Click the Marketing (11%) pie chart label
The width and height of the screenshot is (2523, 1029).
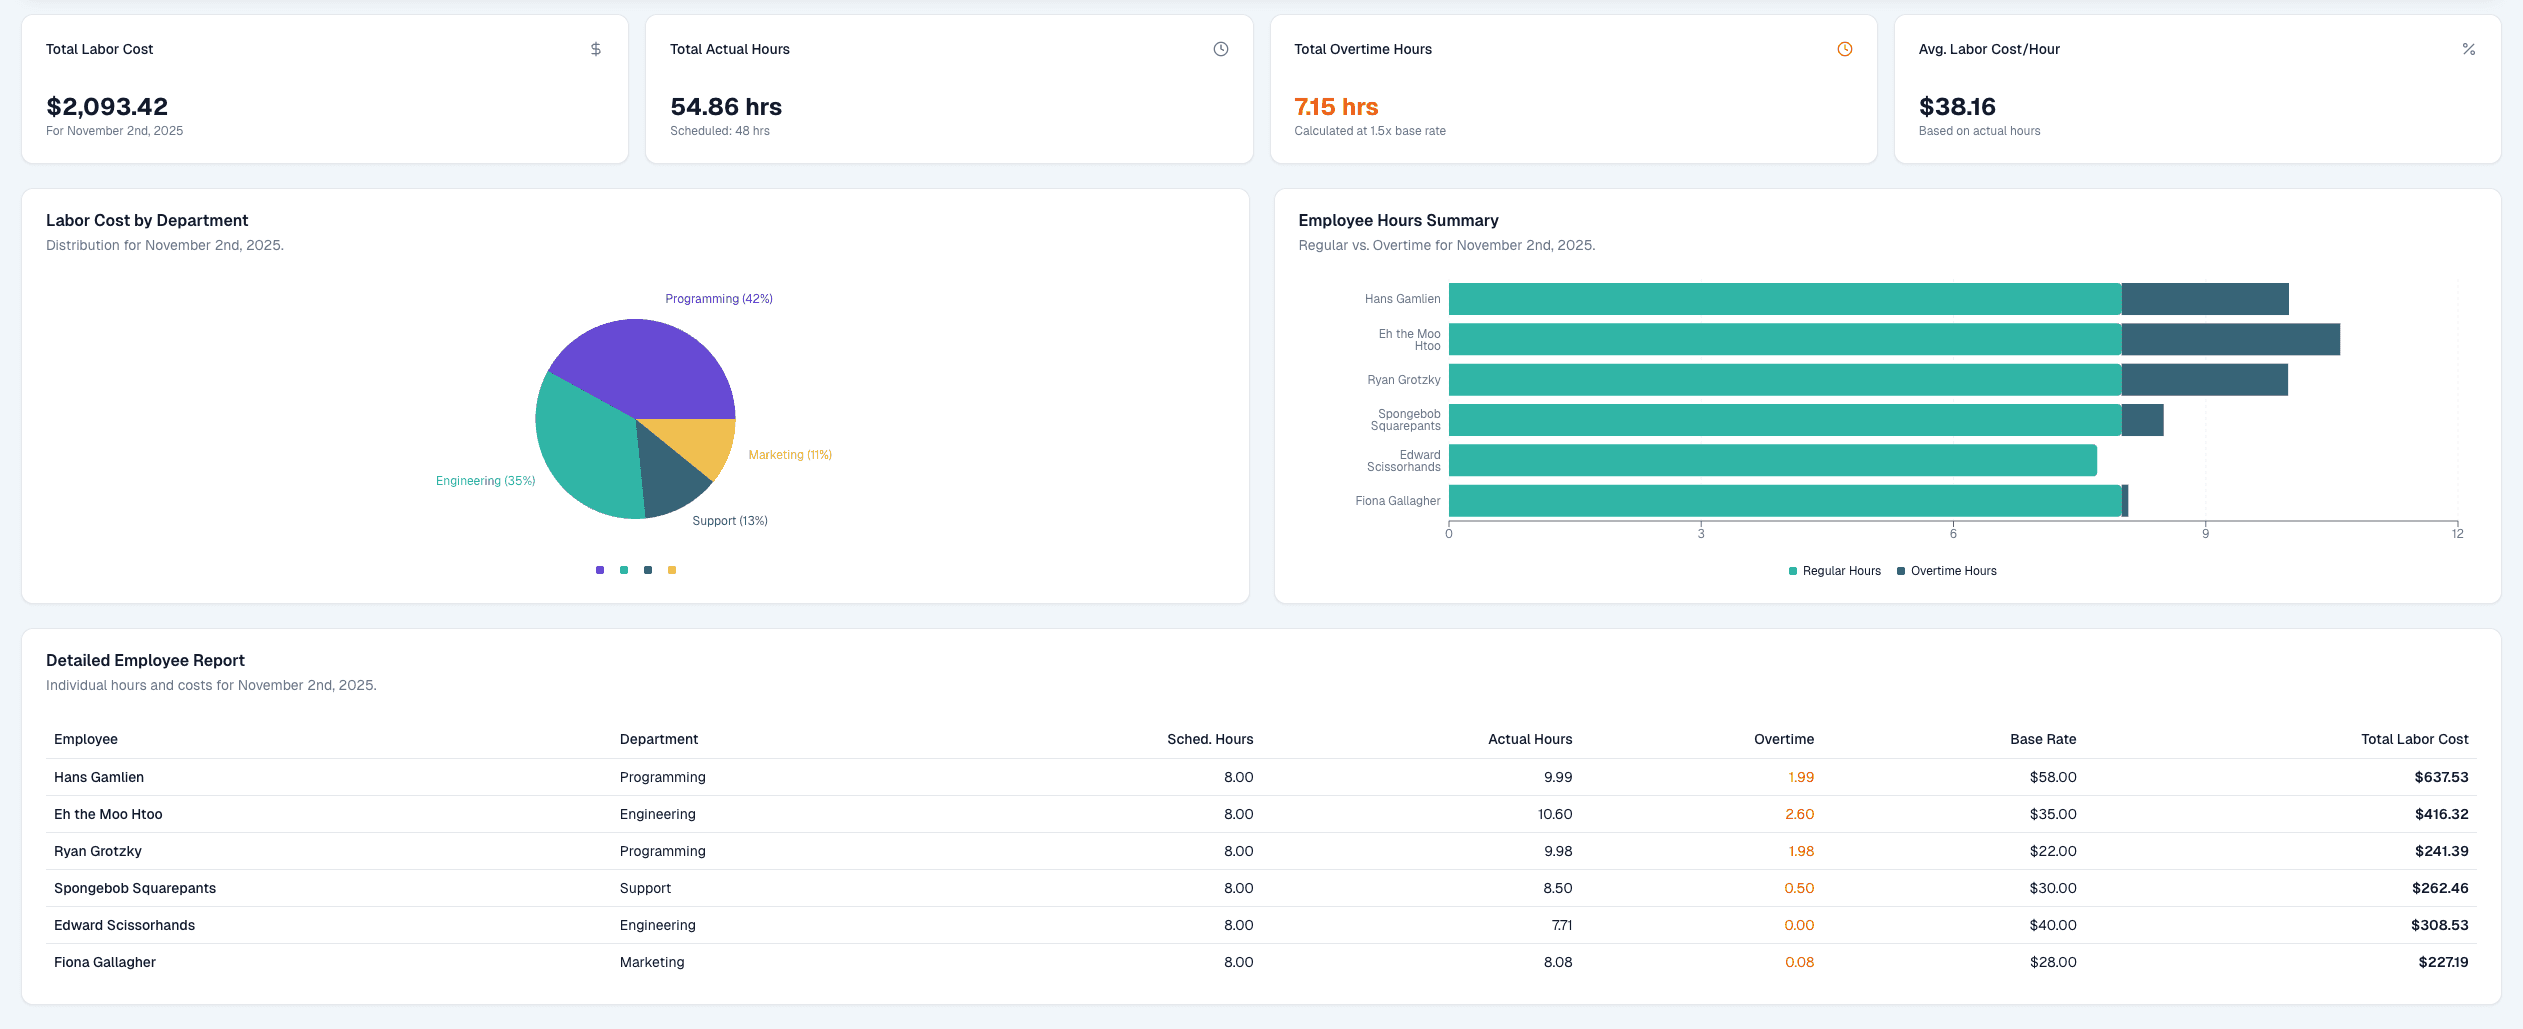(x=789, y=455)
